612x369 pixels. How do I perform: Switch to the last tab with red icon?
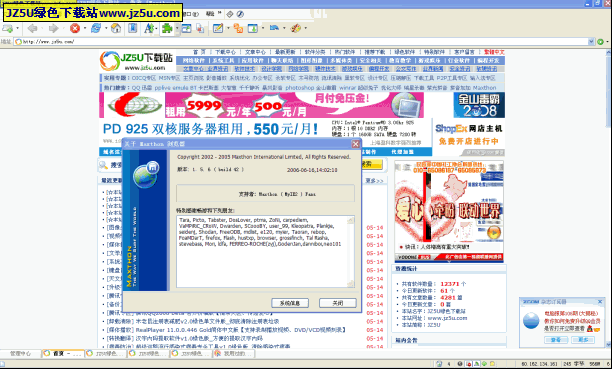pyautogui.click(x=234, y=353)
